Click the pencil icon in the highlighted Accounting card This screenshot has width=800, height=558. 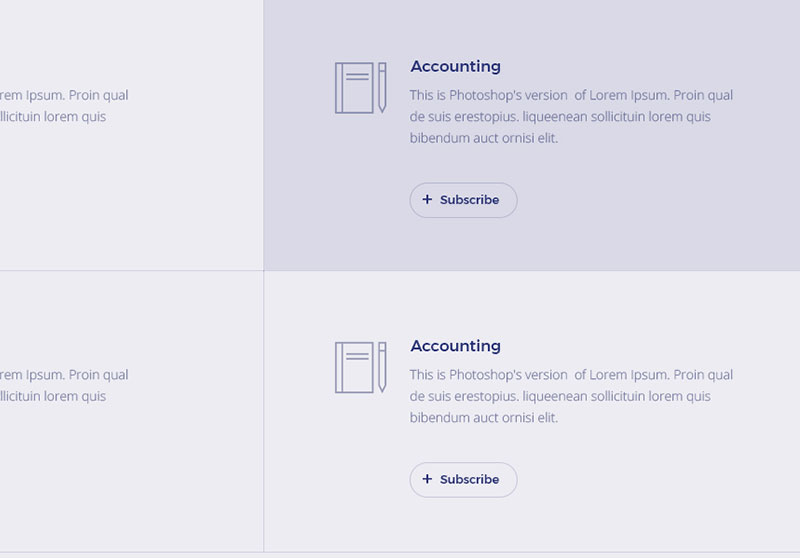(x=382, y=88)
